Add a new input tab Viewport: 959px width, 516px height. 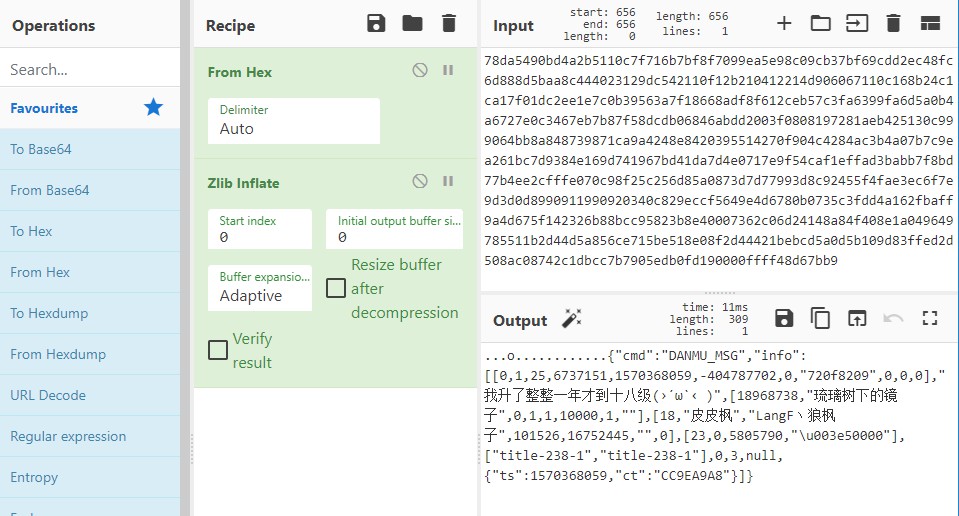[784, 23]
